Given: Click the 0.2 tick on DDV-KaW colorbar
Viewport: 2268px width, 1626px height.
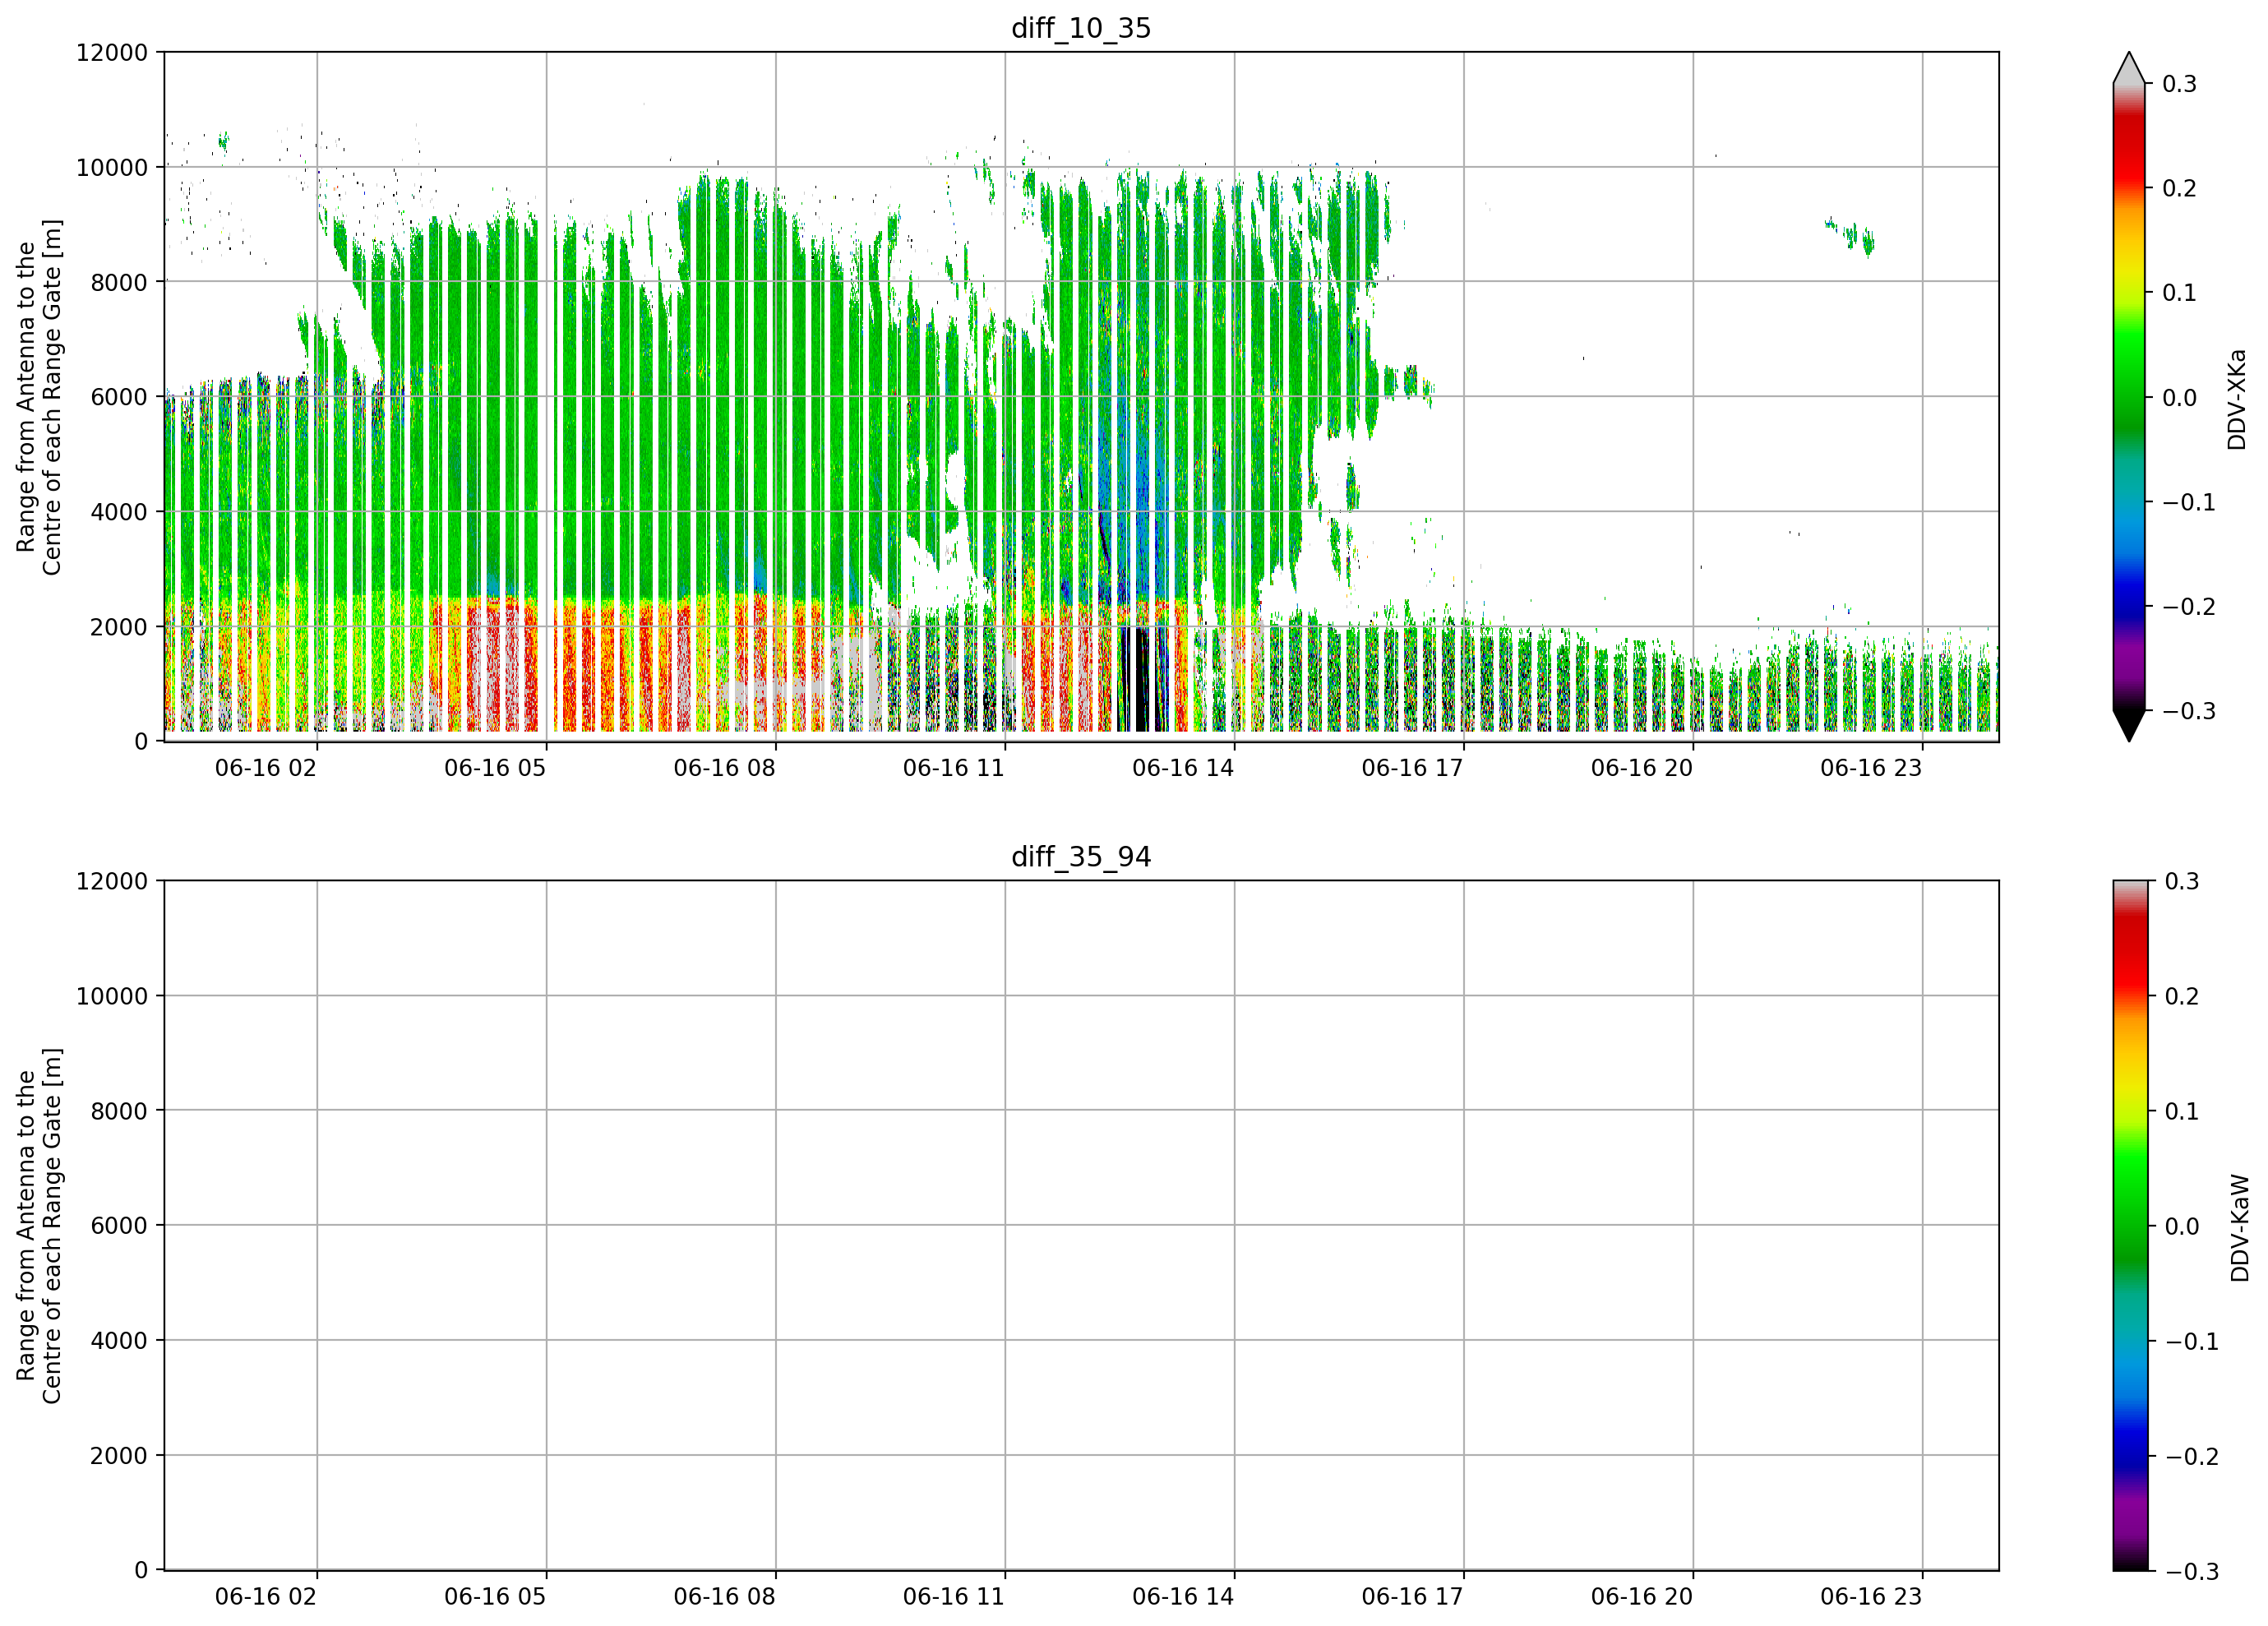Looking at the screenshot, I should click(x=2181, y=996).
